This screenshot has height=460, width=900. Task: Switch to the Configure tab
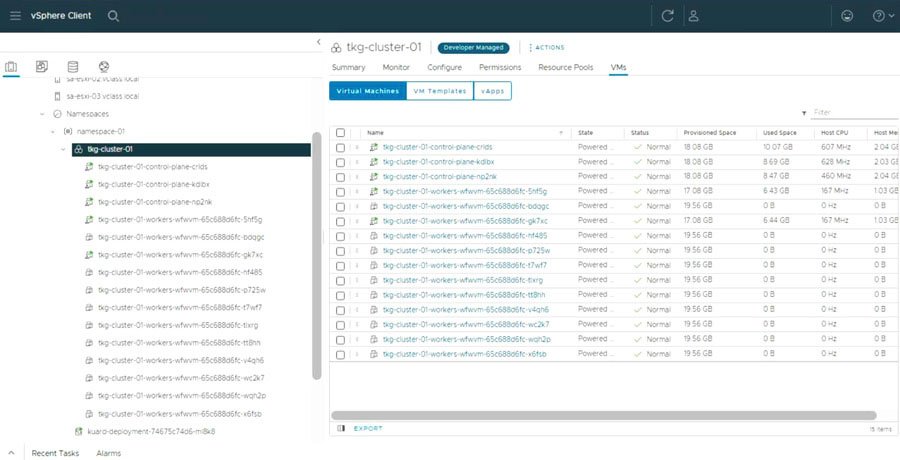coord(444,67)
